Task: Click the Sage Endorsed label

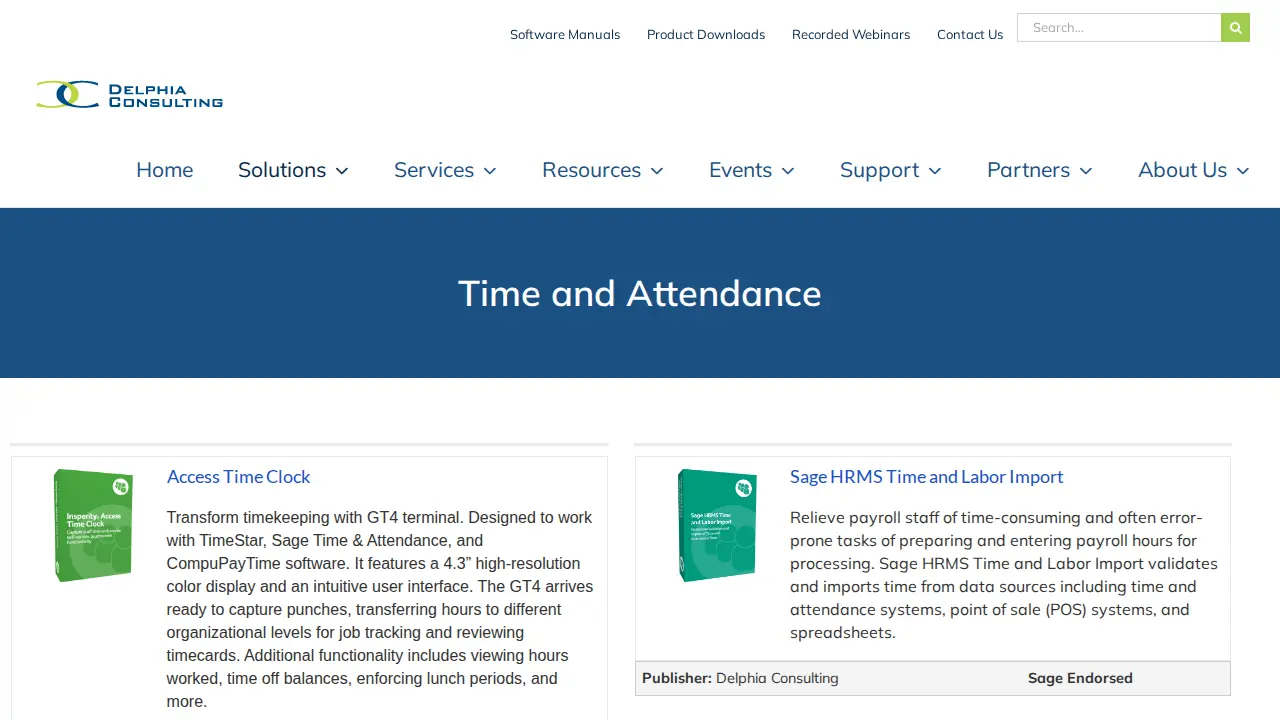Action: (1080, 678)
